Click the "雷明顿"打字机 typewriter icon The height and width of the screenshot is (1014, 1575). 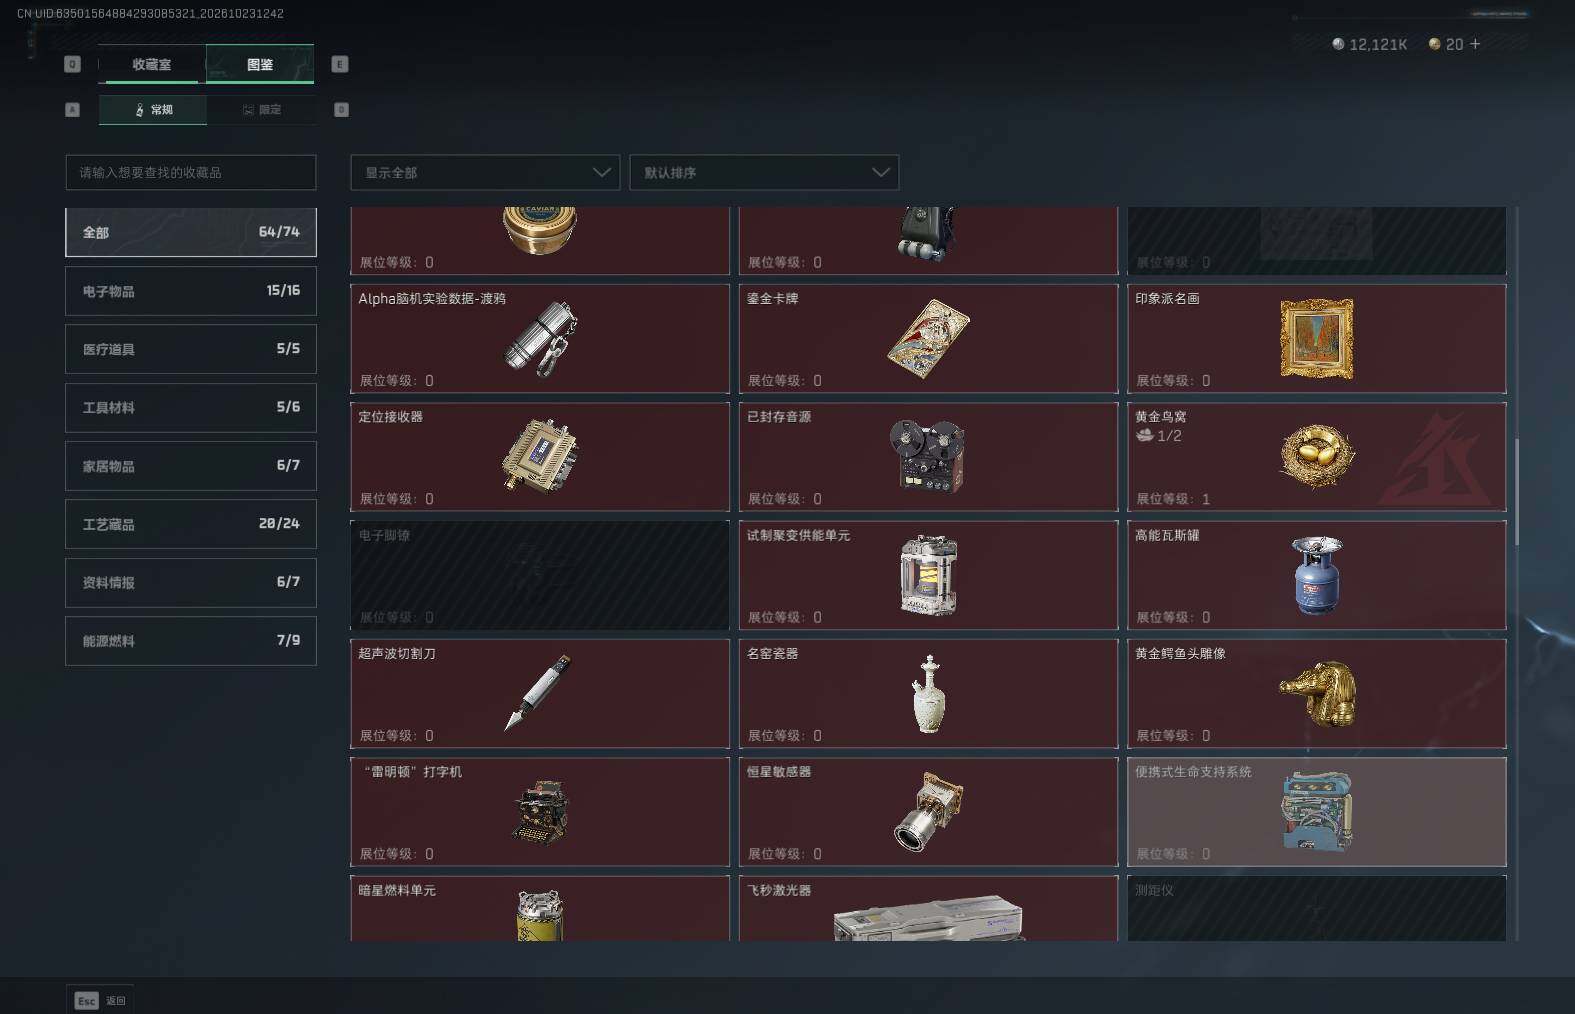(x=540, y=812)
